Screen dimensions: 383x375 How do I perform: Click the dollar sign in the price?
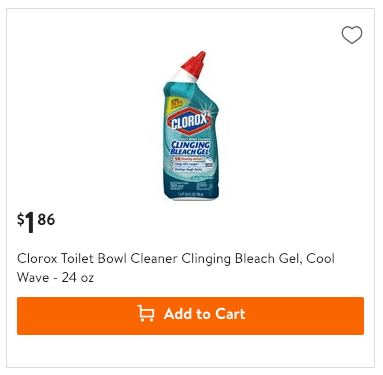[21, 219]
